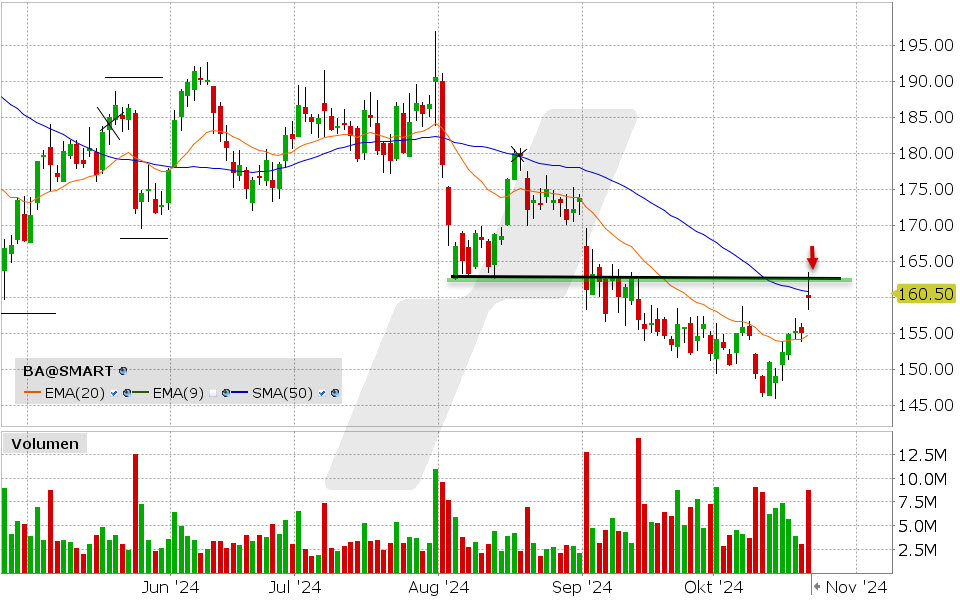
Task: Click the Sep '24 date label
Action: 582,588
